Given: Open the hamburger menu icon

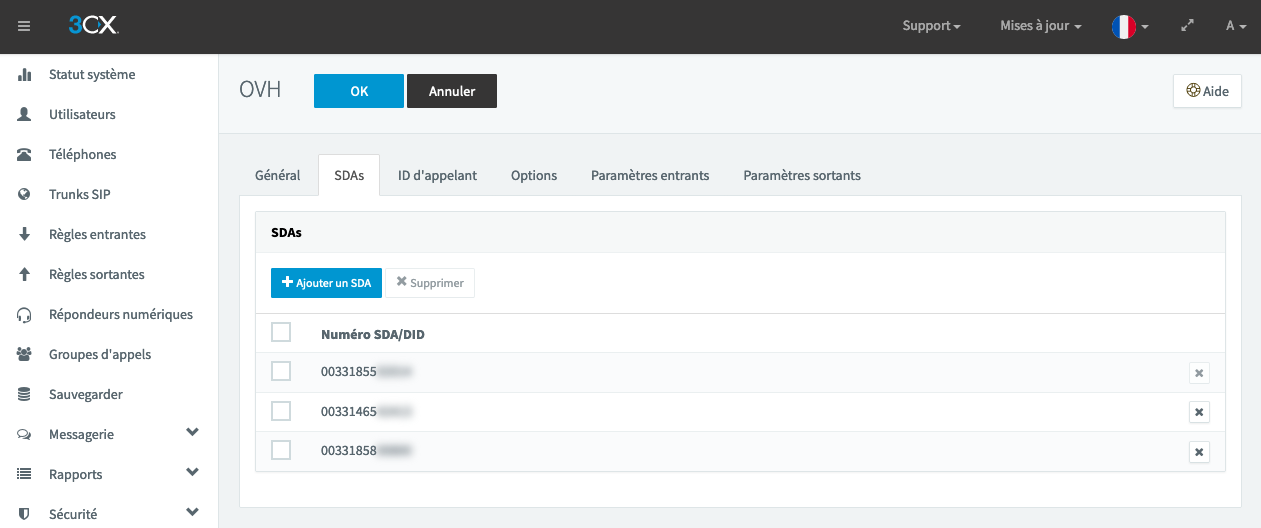Looking at the screenshot, I should pos(24,26).
